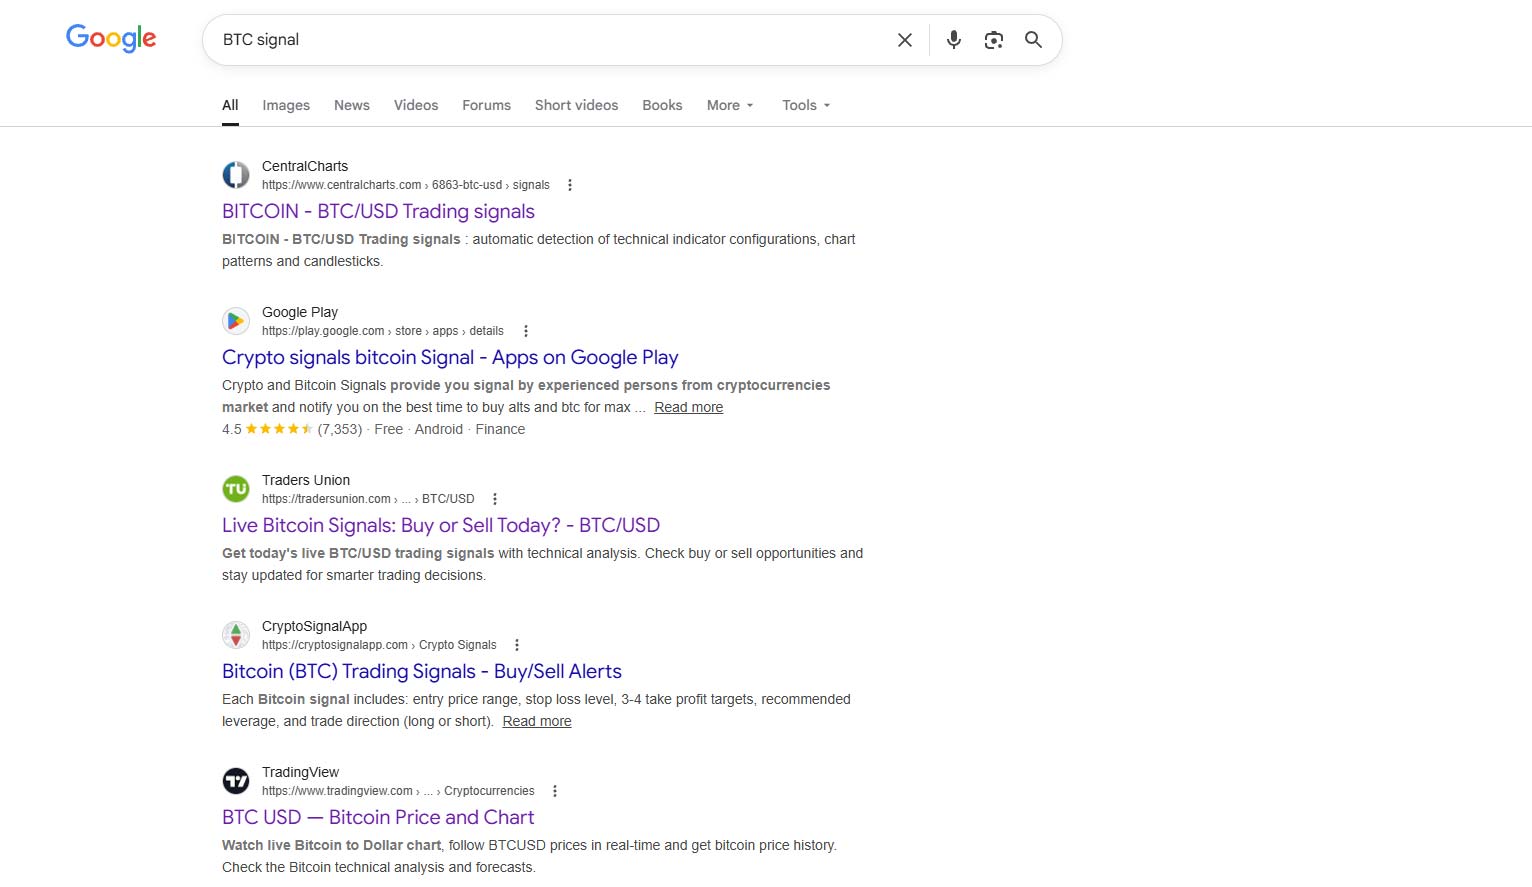Image resolution: width=1532 pixels, height=887 pixels.
Task: Click the tradersunion.com URL breadcrumb
Action: pos(368,499)
